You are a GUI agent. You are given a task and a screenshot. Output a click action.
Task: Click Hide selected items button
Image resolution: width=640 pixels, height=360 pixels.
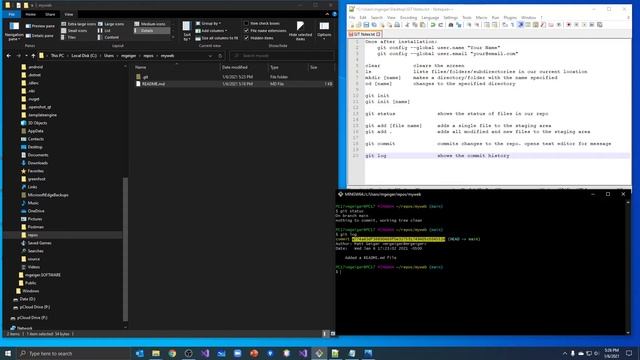[x=300, y=31]
